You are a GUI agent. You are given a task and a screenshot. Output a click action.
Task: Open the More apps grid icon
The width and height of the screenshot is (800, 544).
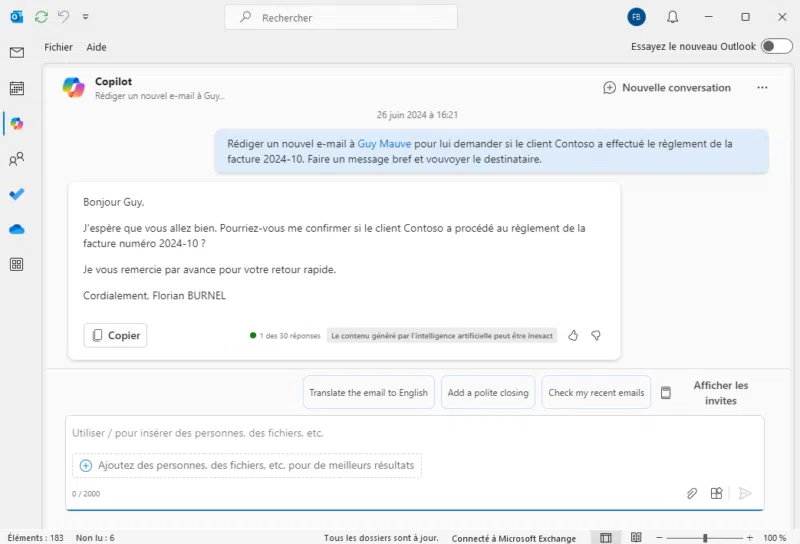tap(16, 264)
